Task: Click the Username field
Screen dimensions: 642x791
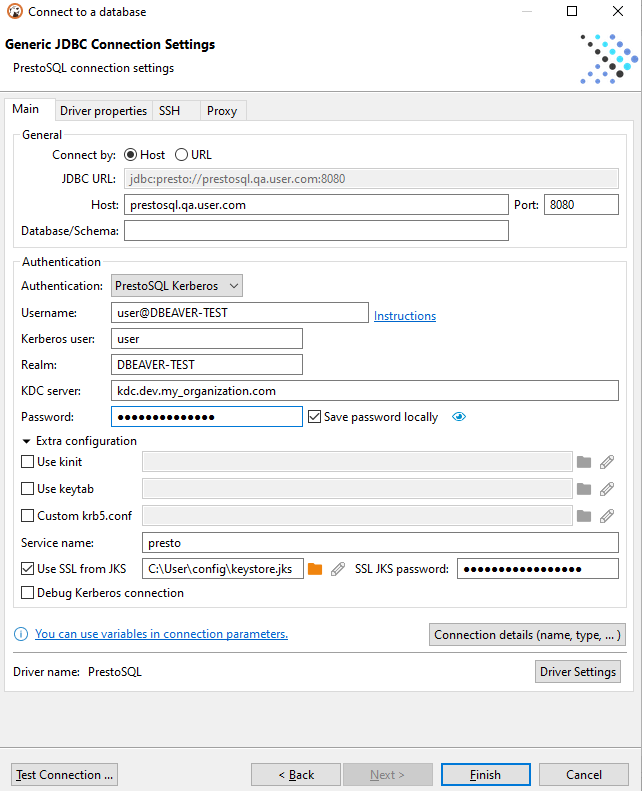Action: [240, 313]
